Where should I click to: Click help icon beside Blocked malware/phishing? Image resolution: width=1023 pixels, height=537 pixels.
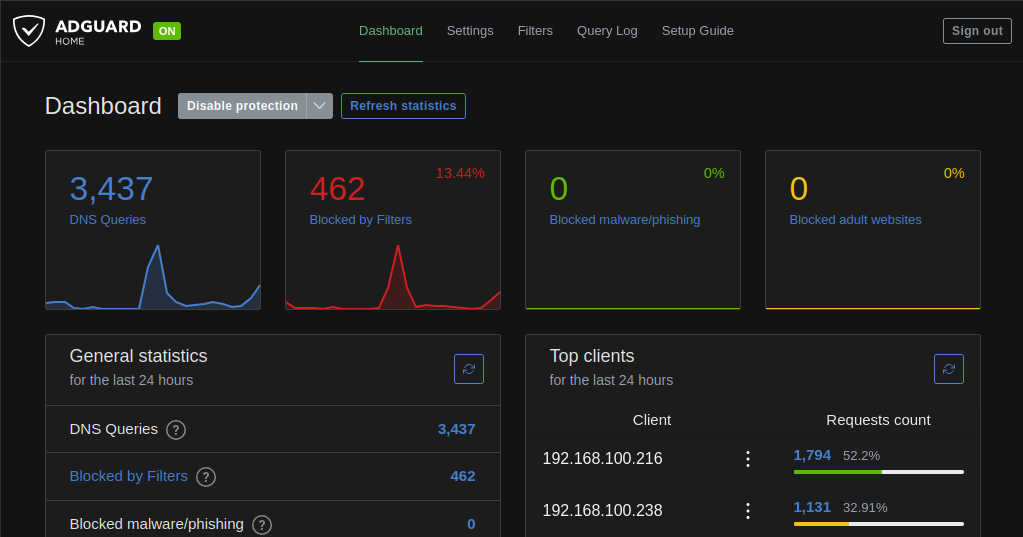(x=262, y=525)
